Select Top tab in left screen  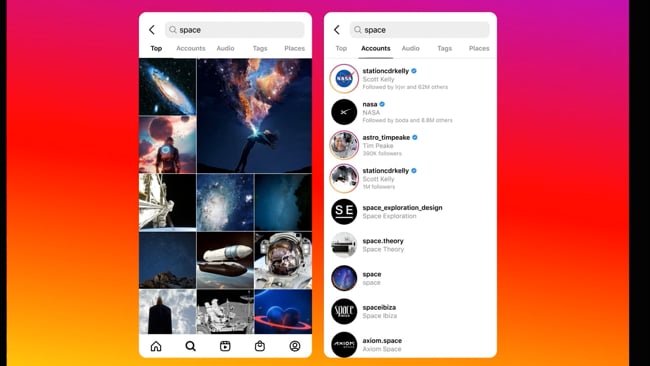click(156, 48)
